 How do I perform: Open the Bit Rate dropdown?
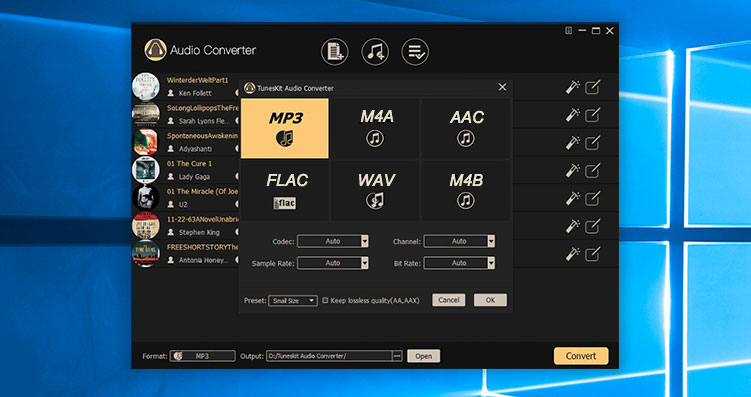pyautogui.click(x=459, y=263)
